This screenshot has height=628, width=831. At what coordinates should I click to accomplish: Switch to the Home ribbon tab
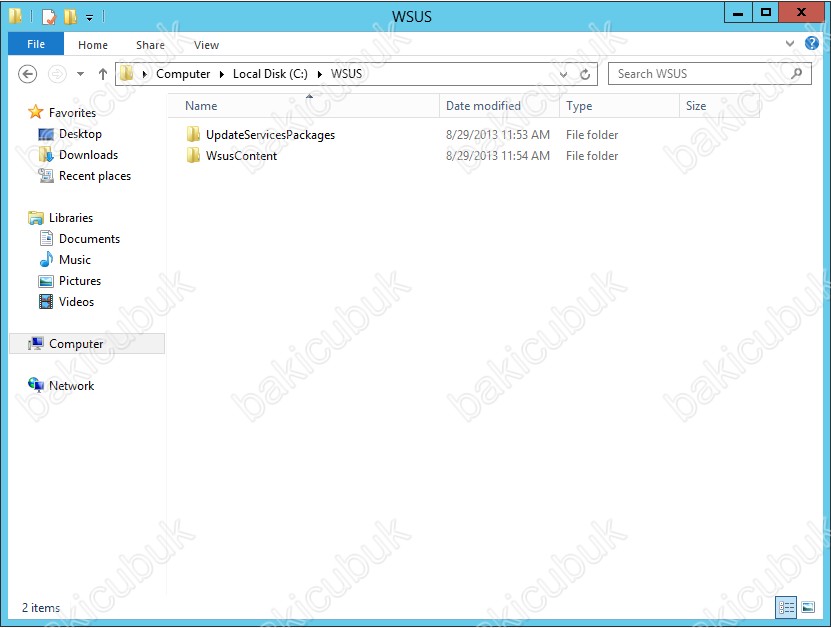tap(93, 45)
